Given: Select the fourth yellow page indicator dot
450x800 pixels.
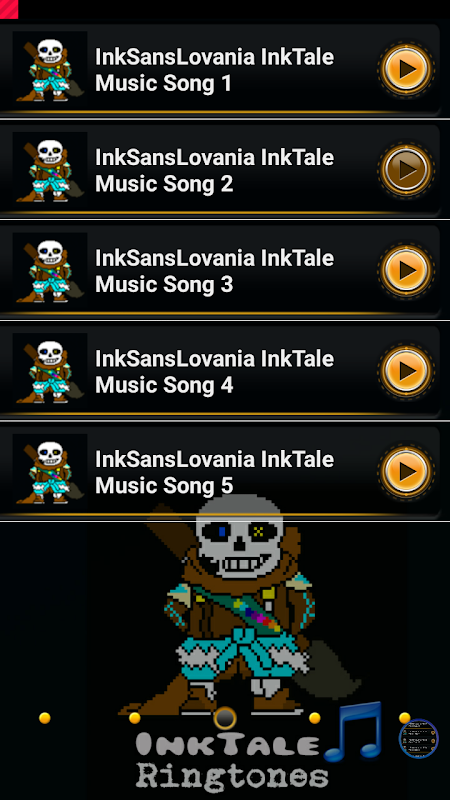Looking at the screenshot, I should (315, 718).
